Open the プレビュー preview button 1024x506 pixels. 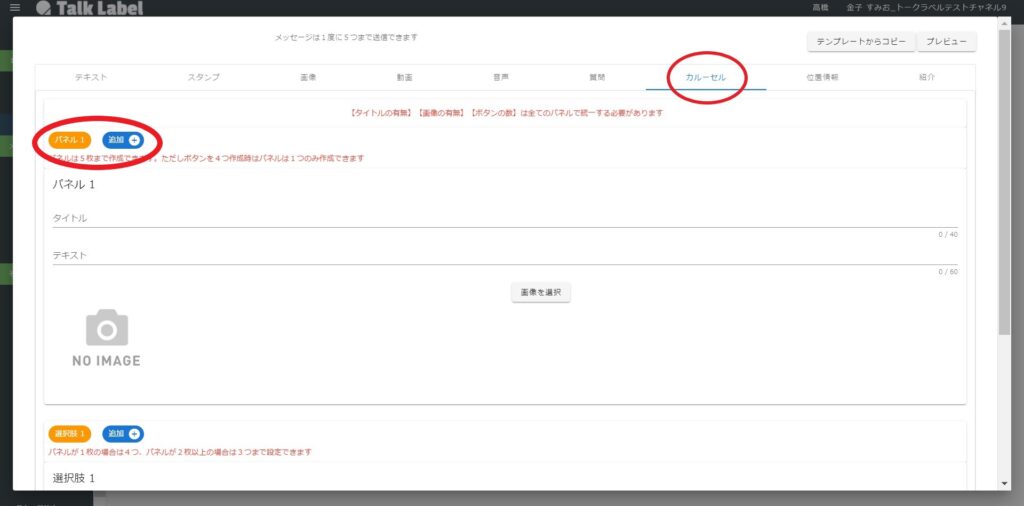coord(946,42)
